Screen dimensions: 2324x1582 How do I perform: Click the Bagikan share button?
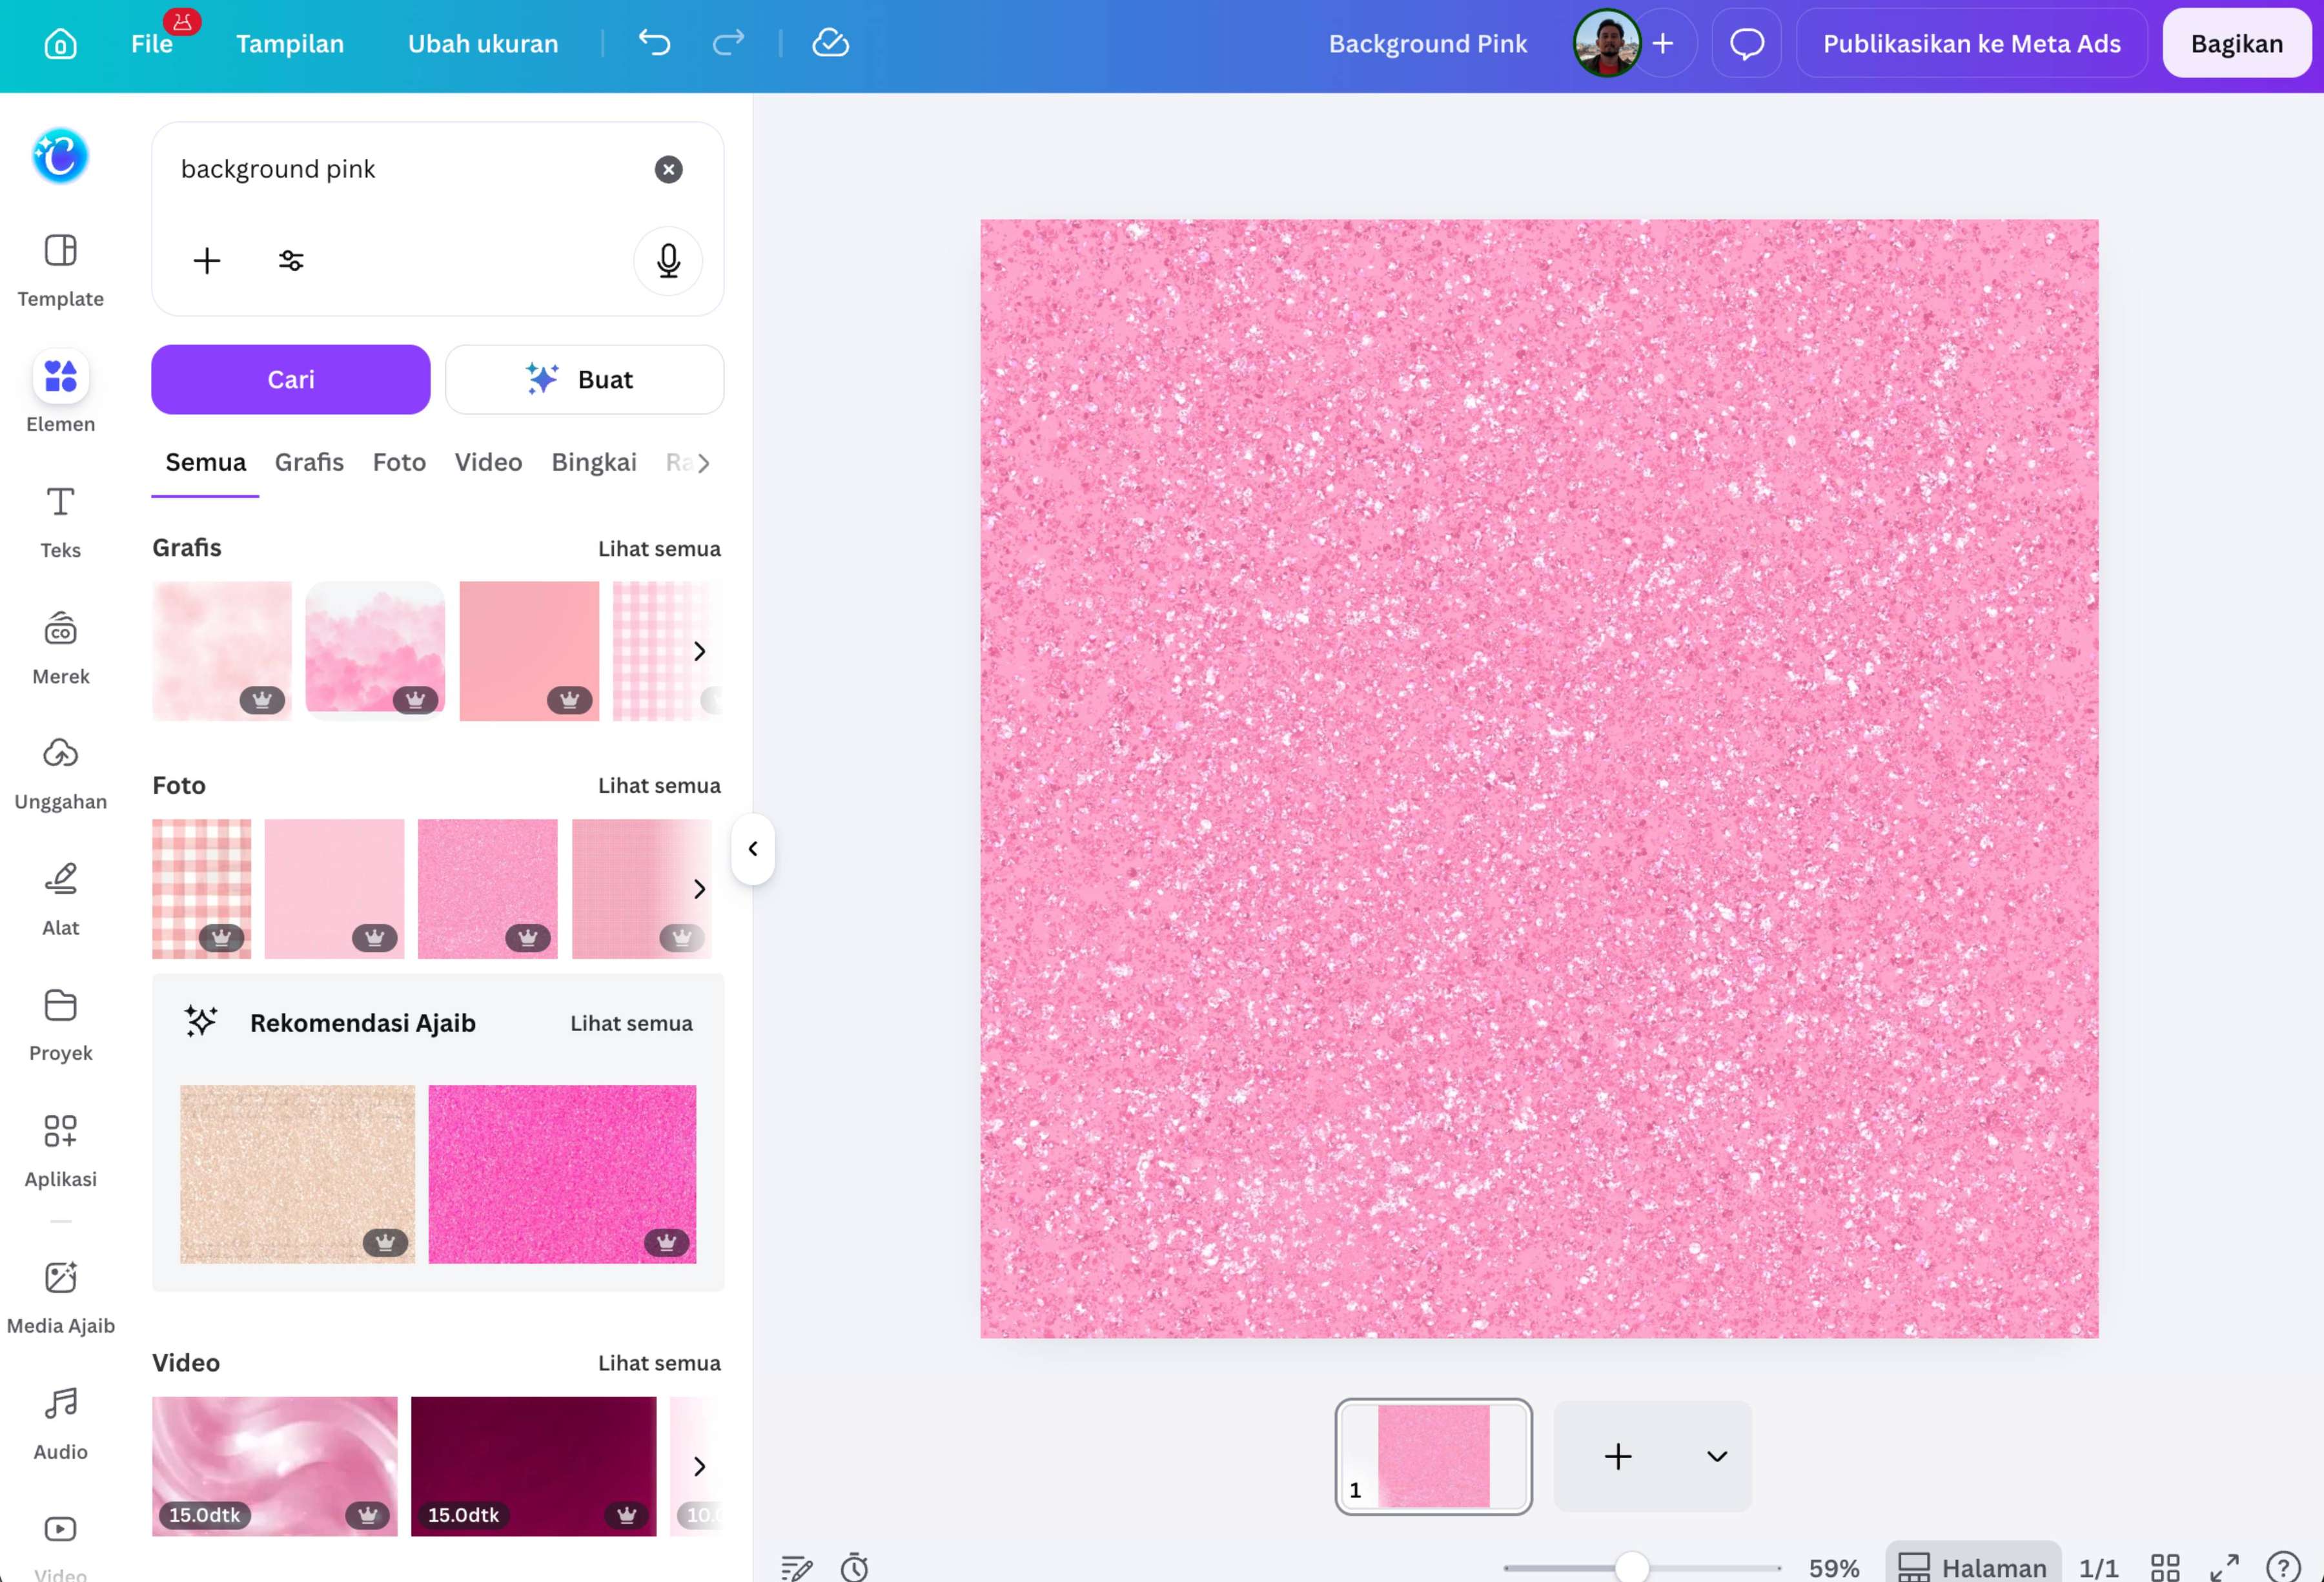coord(2236,44)
